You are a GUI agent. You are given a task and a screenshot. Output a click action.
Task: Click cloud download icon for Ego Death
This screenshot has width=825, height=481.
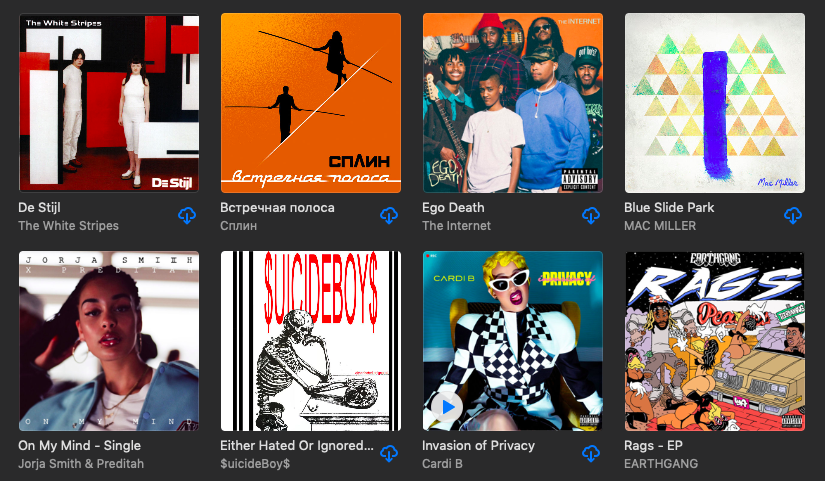tap(591, 216)
